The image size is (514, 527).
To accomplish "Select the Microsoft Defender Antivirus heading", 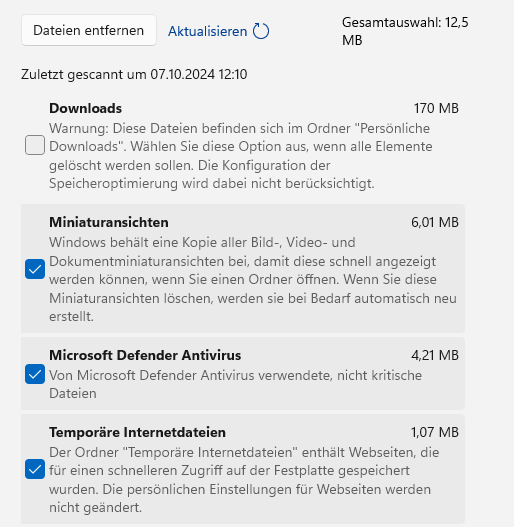I will pyautogui.click(x=145, y=355).
